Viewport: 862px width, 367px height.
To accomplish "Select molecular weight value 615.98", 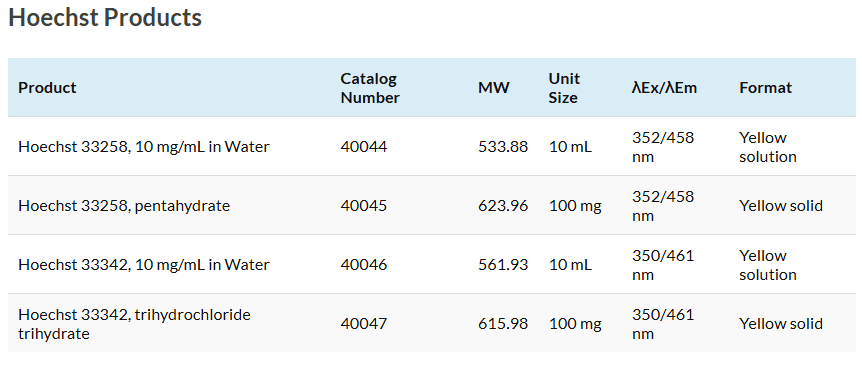I will coord(503,324).
